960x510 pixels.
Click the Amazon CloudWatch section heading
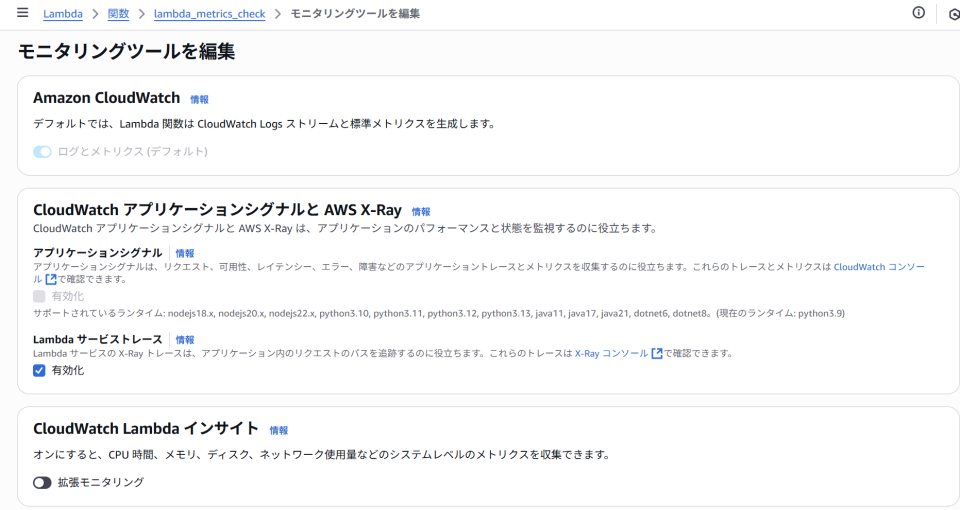point(107,98)
